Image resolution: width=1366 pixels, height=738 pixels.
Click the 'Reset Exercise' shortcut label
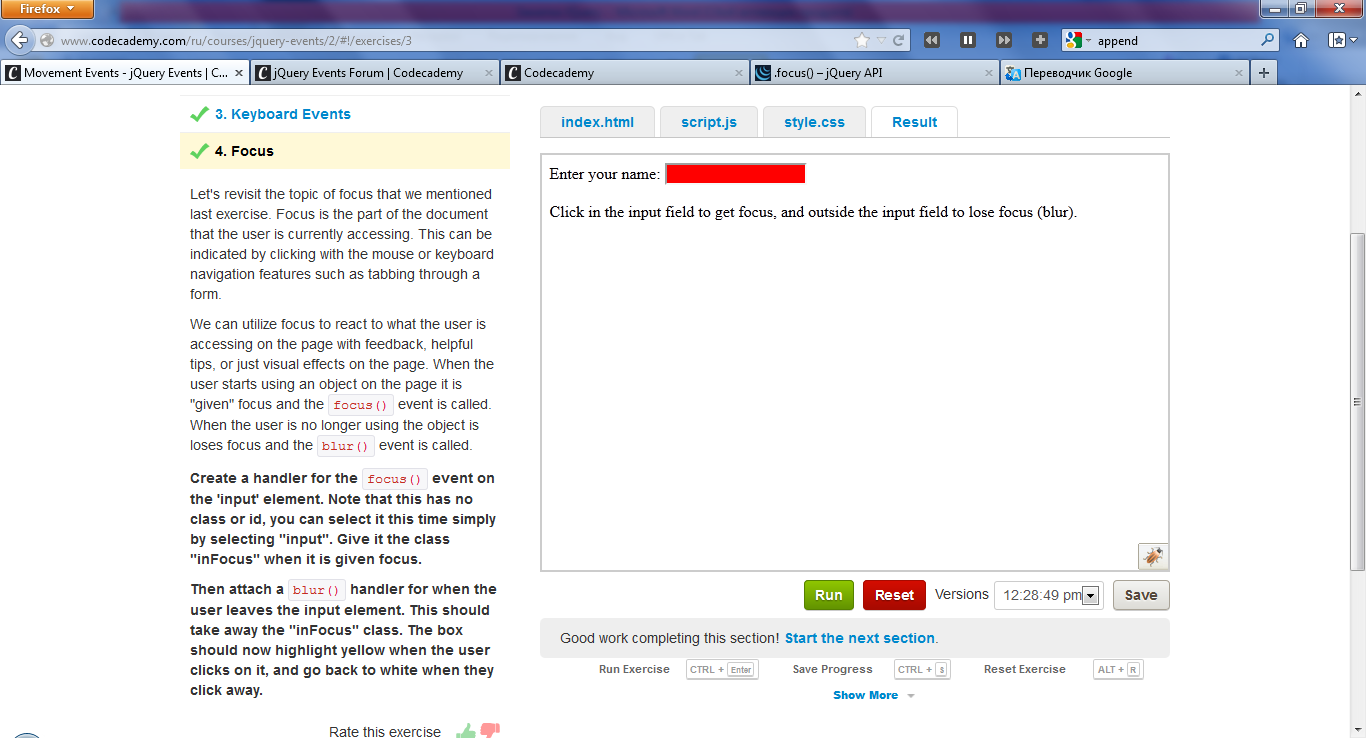(x=1025, y=669)
